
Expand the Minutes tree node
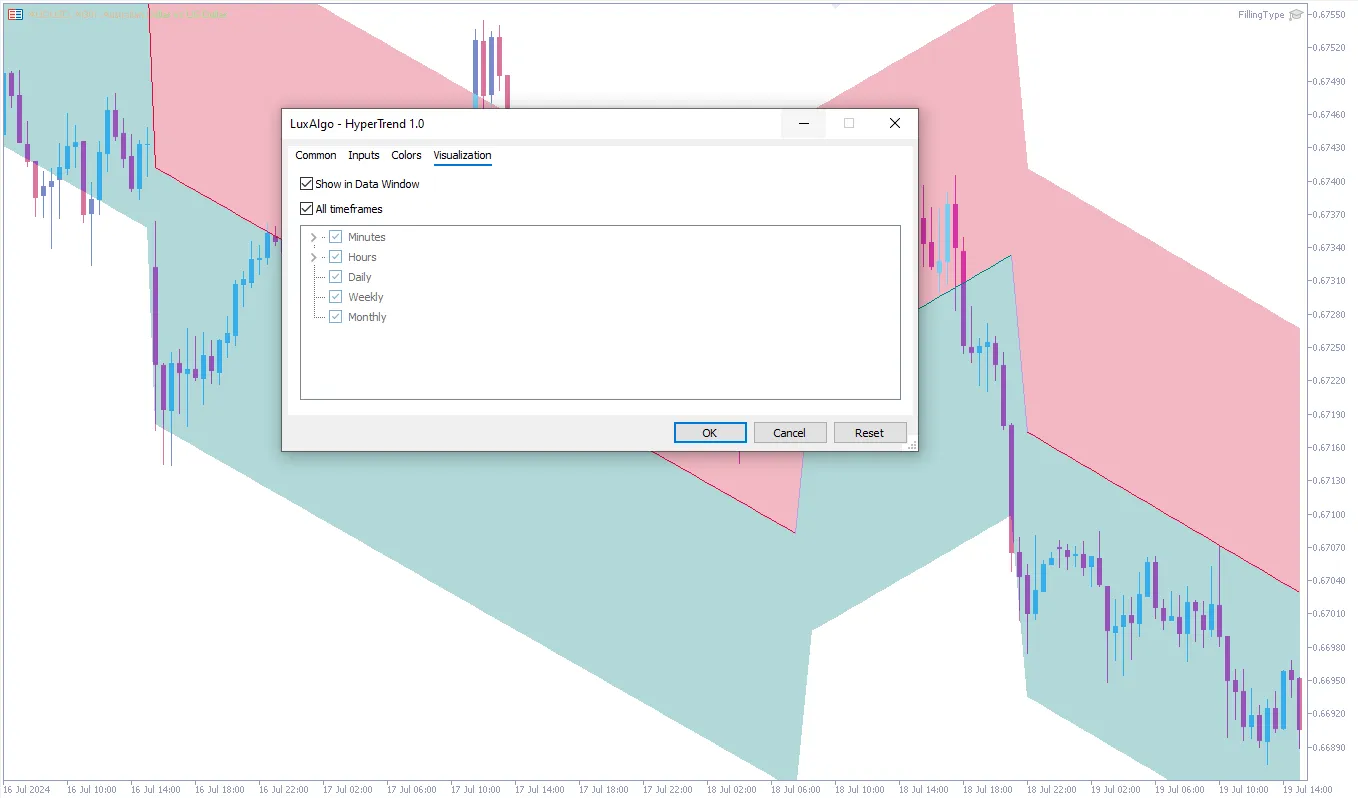[314, 237]
